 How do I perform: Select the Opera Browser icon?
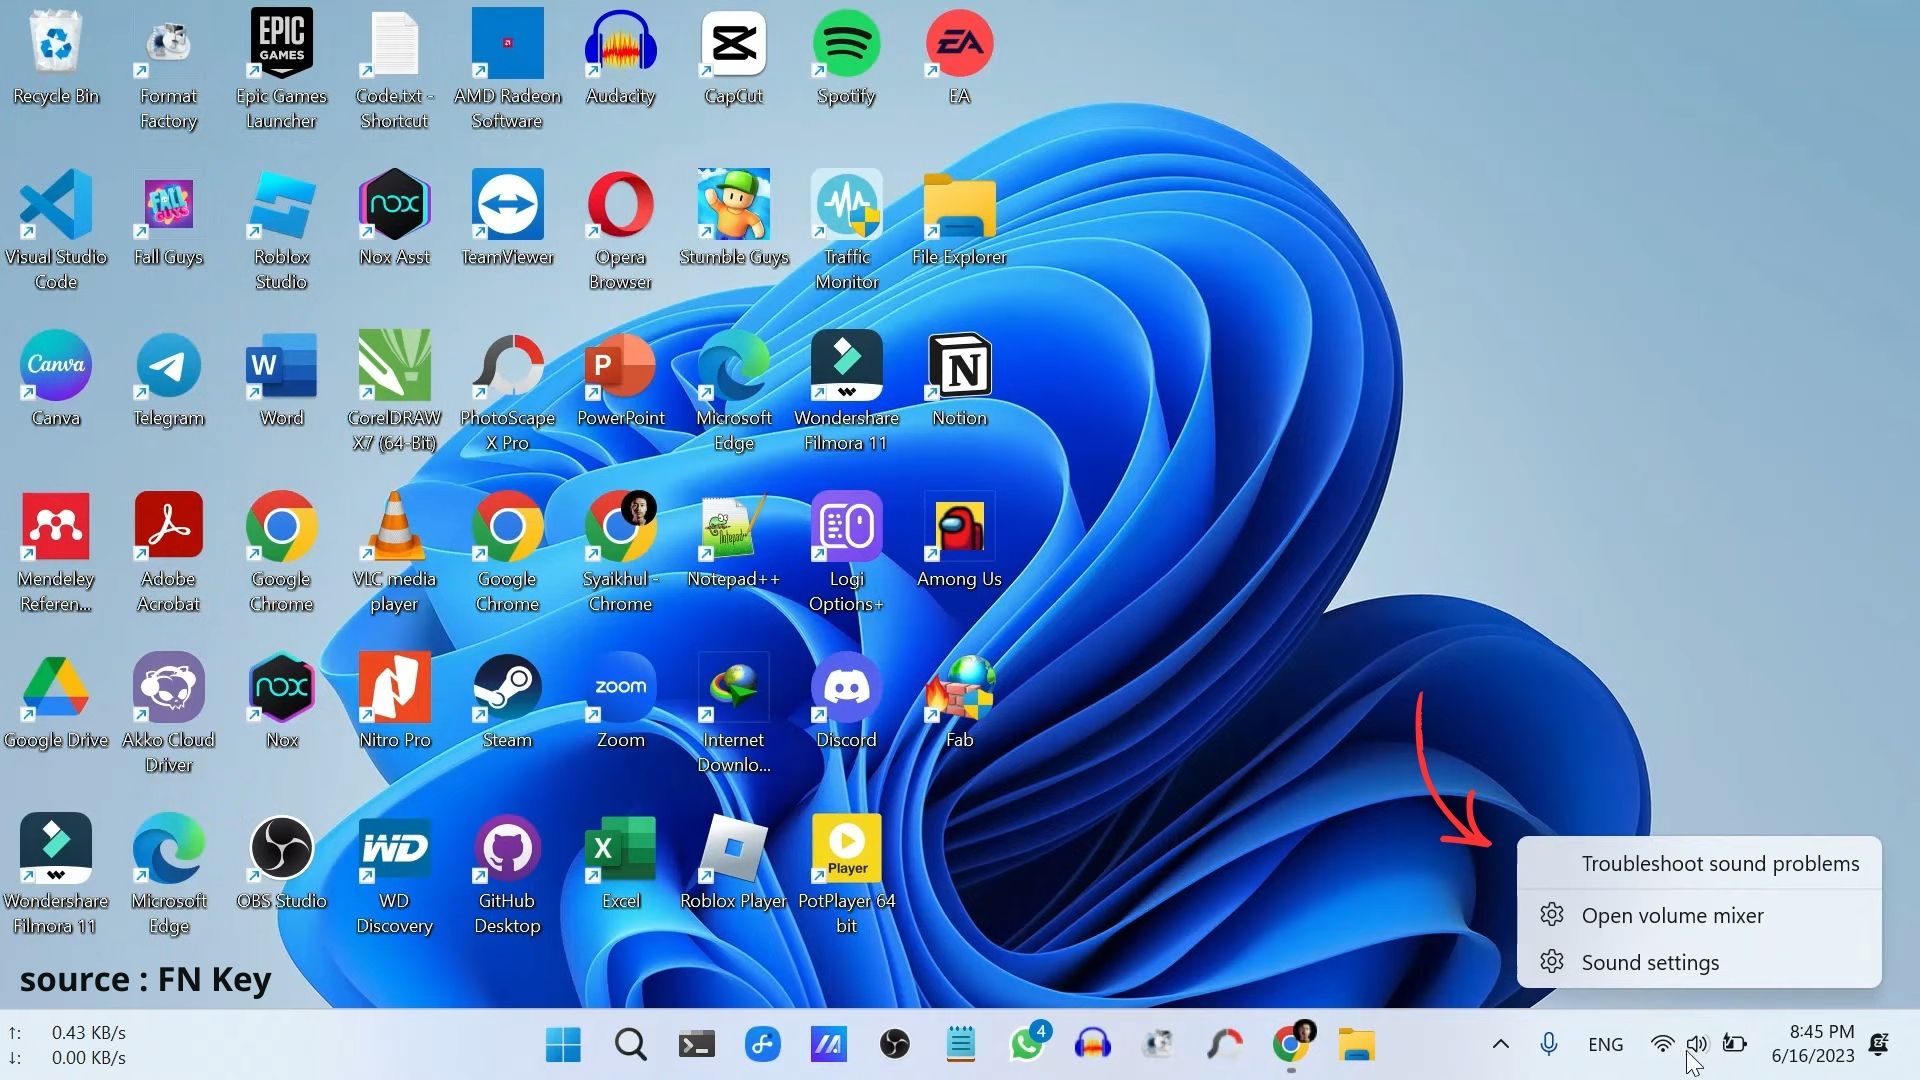click(620, 230)
